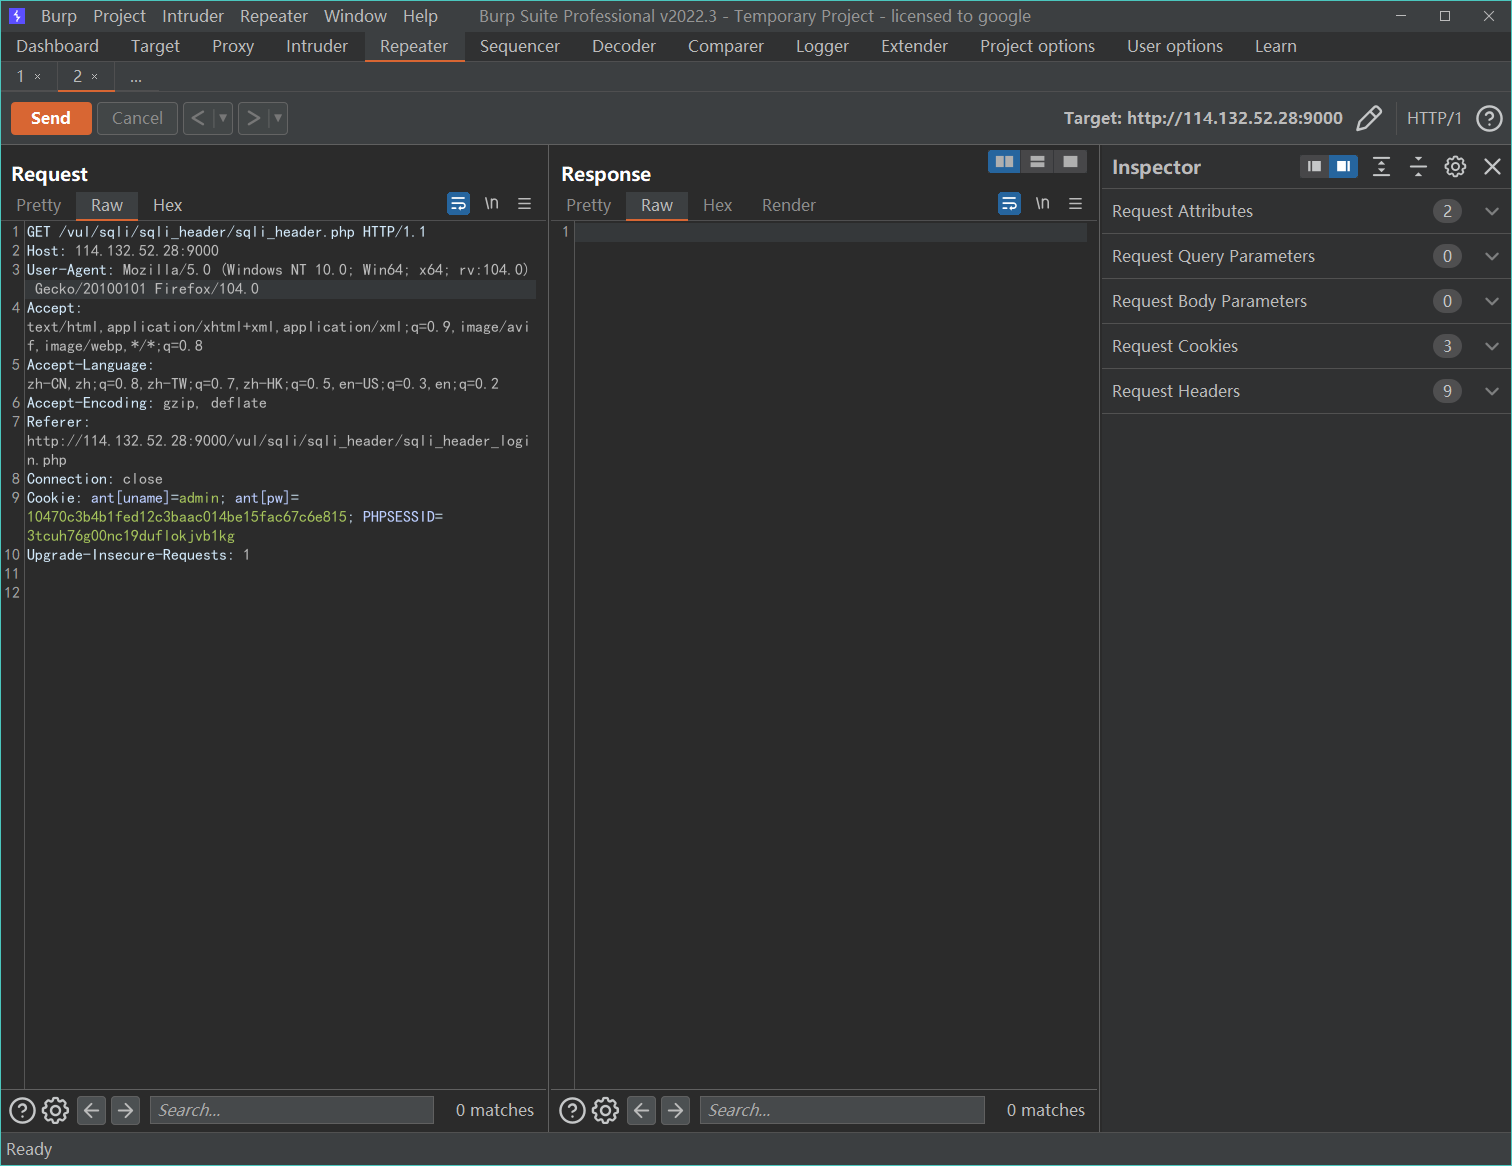This screenshot has height=1166, width=1512.
Task: Jump to next match in Request search
Action: 125,1110
